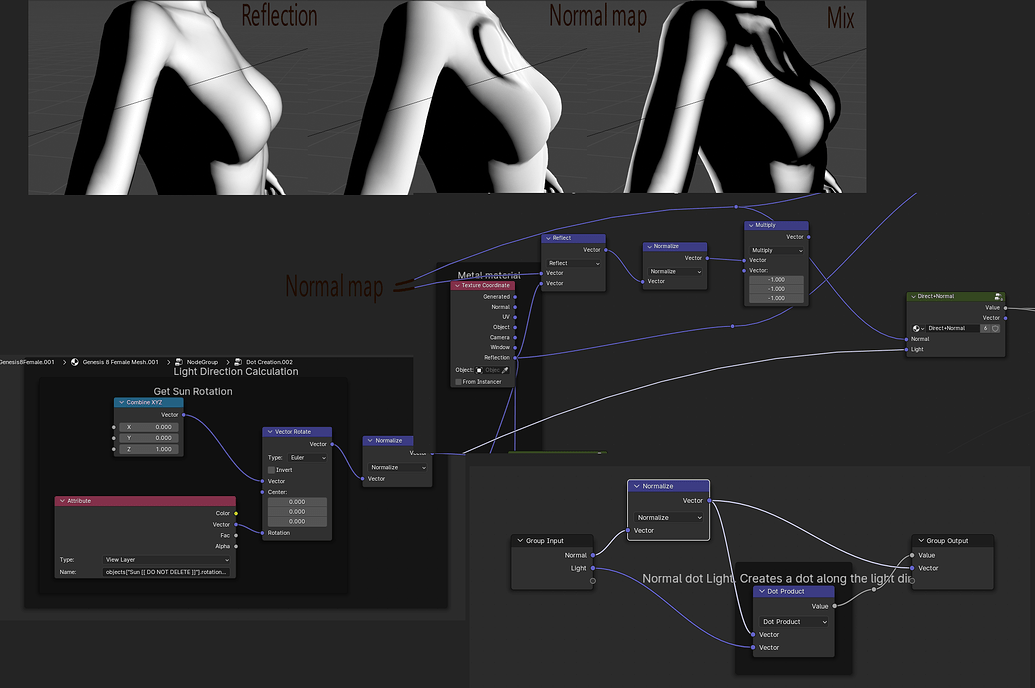Viewport: 1035px width, 688px height.
Task: Collapse the Dot Product node
Action: coord(762,592)
